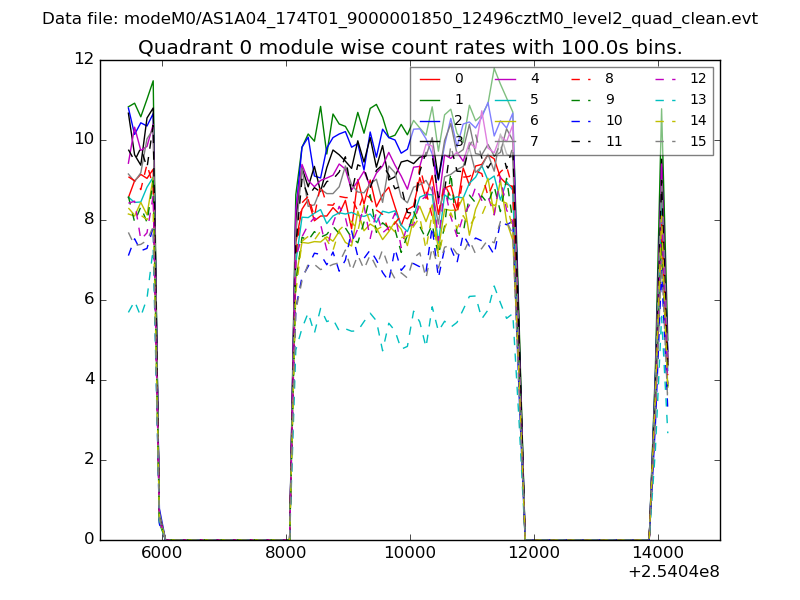
Task: Click the yellow legend line for module 6
Action: tap(505, 120)
